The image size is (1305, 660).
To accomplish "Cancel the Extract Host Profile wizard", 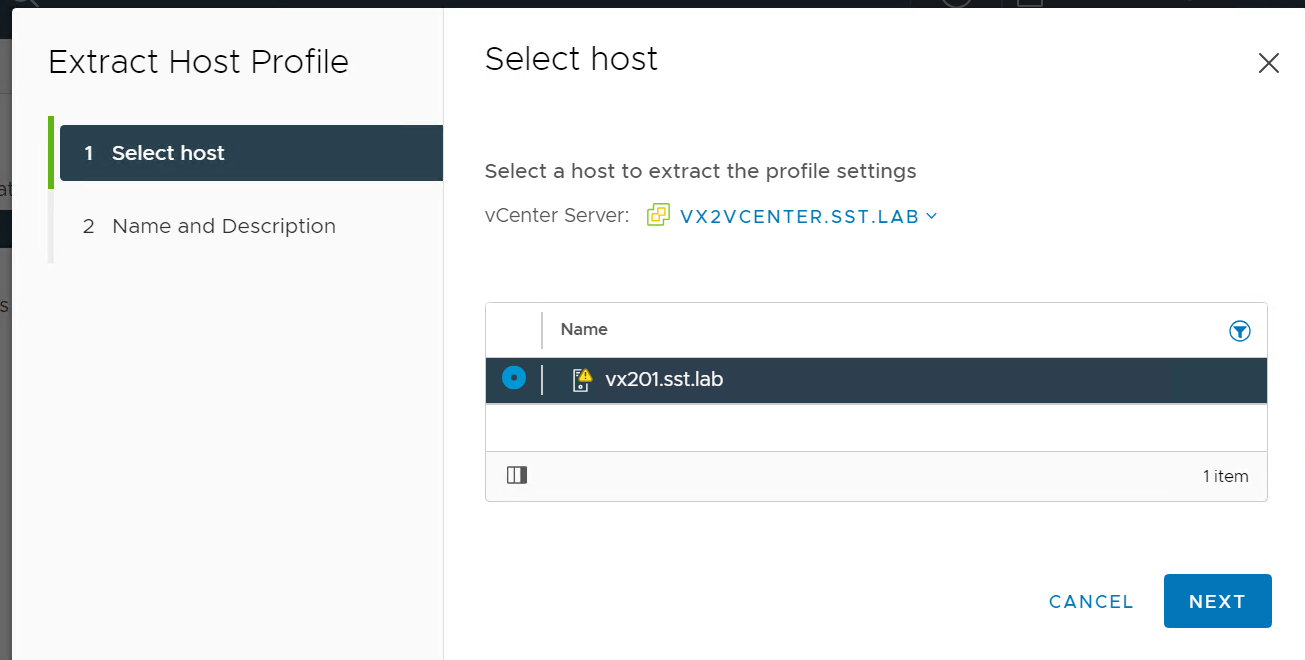I will tap(1090, 601).
